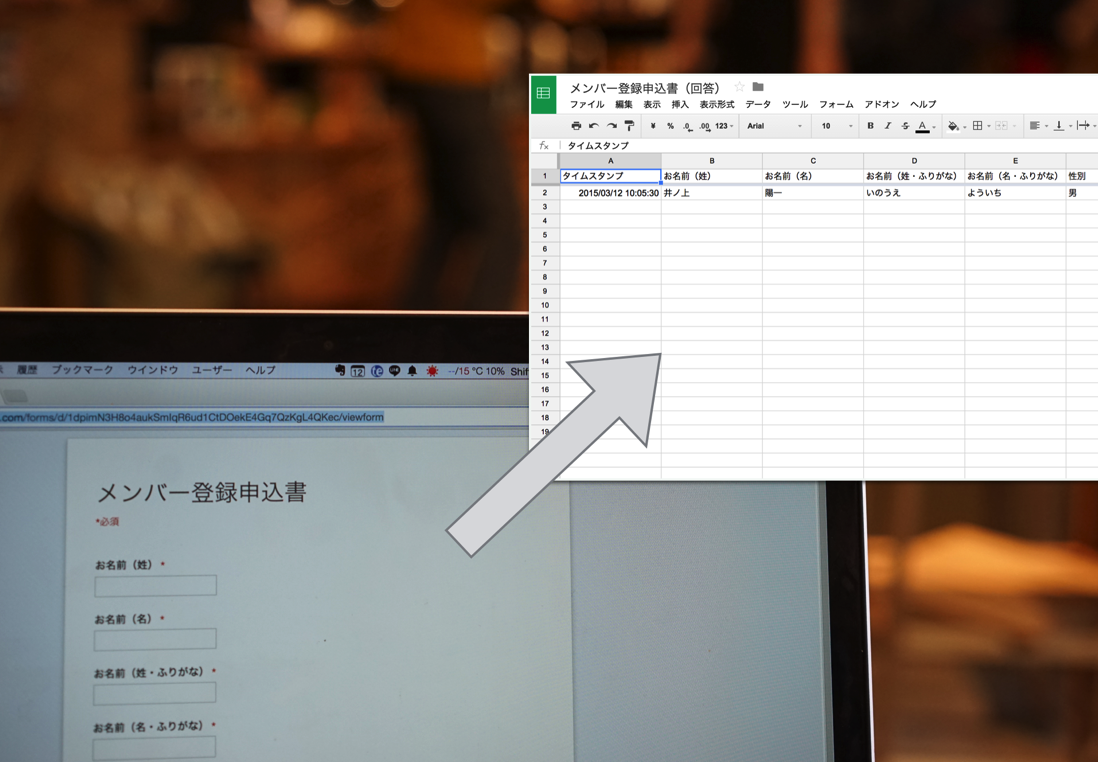Open the ヘルプ menu in Sheets

[x=923, y=104]
